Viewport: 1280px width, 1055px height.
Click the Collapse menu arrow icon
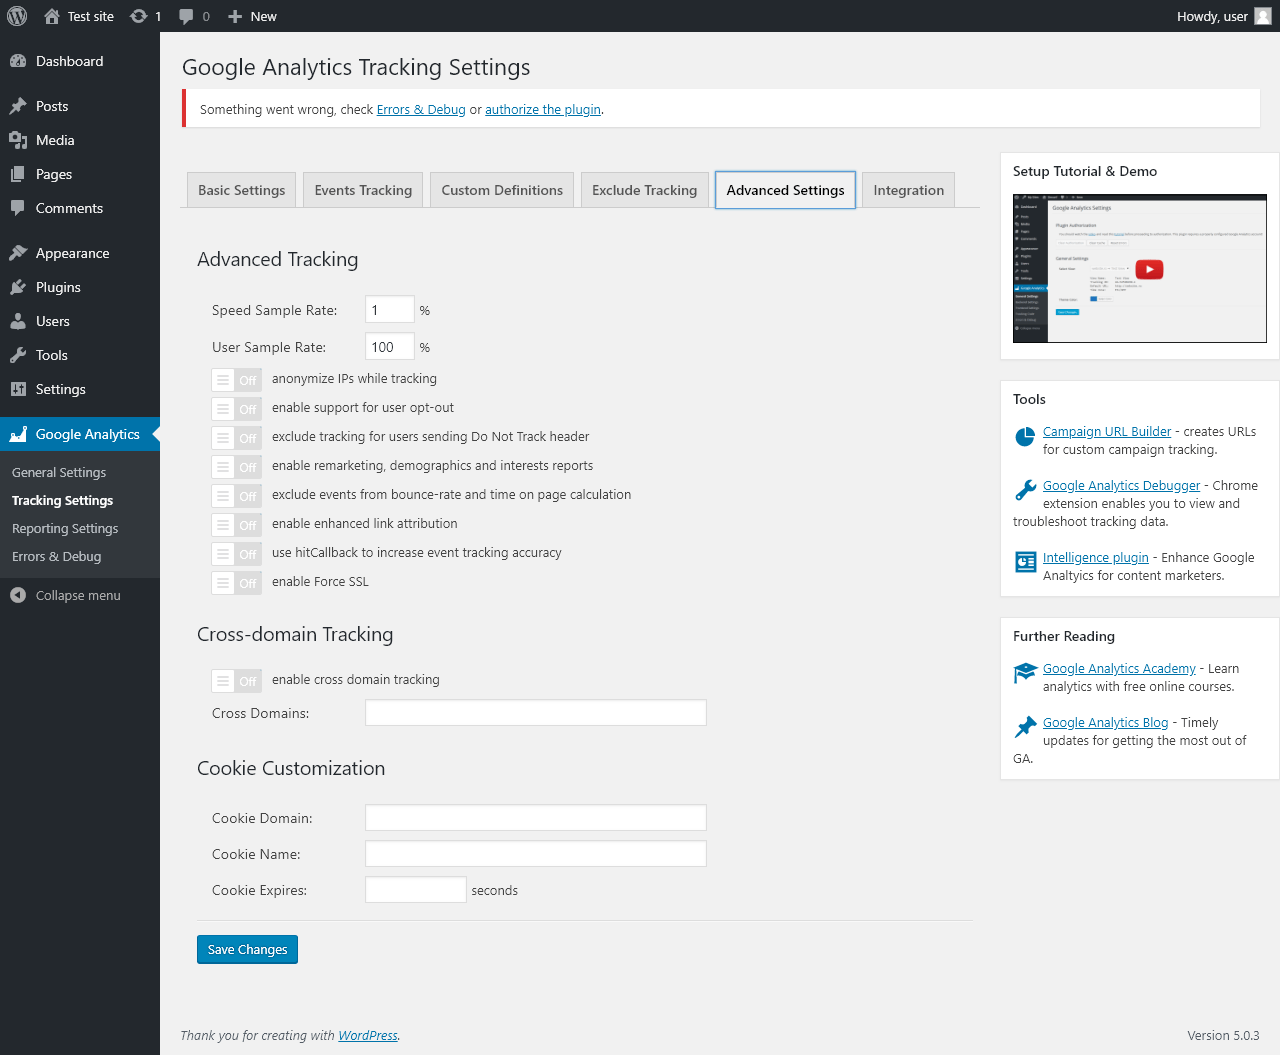[x=18, y=595]
